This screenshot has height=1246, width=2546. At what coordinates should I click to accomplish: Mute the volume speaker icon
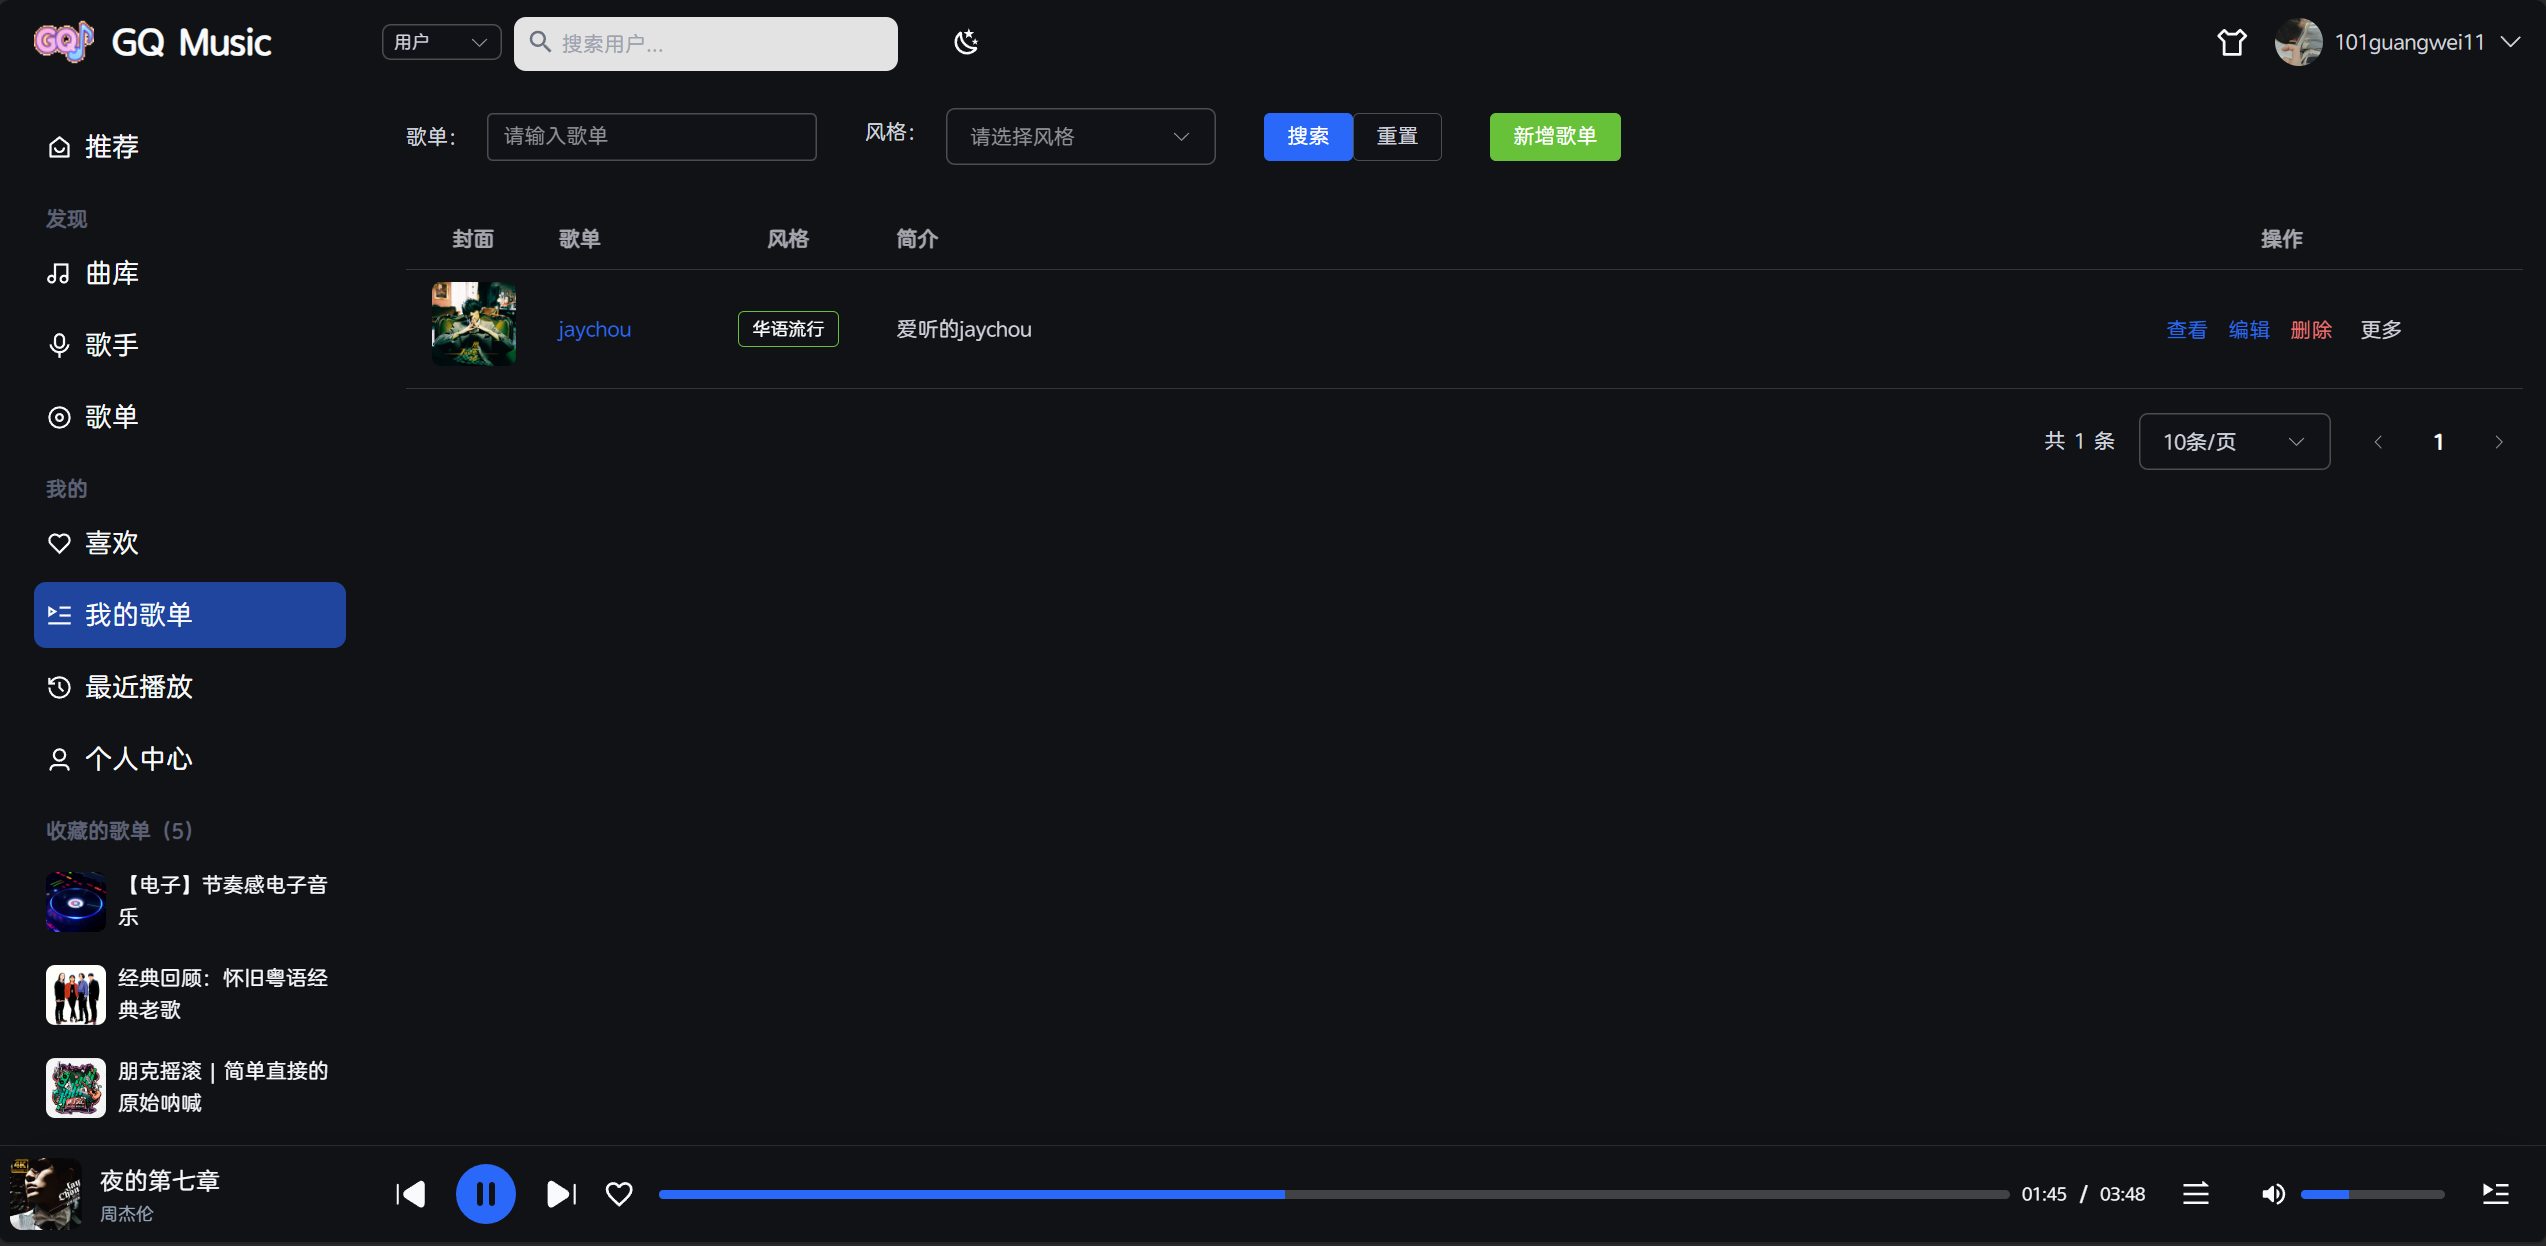2273,1193
